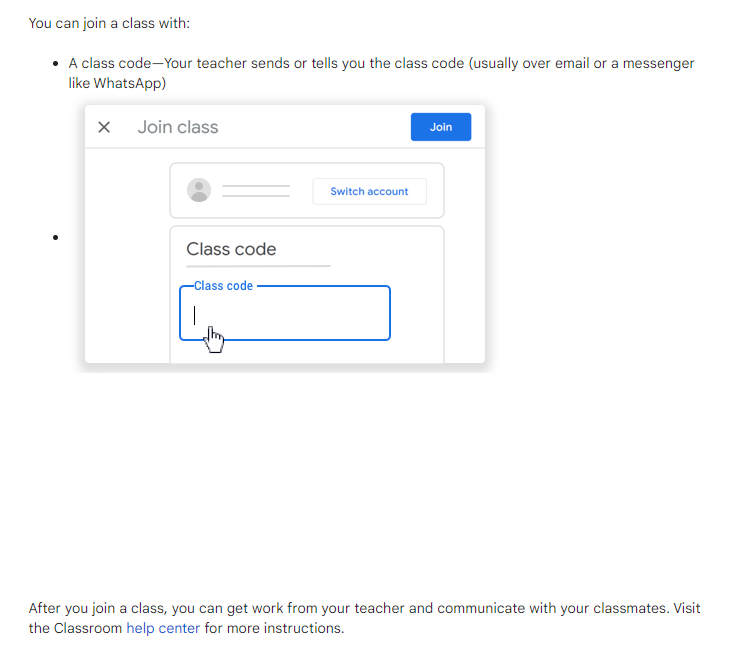This screenshot has width=755, height=657.
Task: Click the hand pointer cursor icon
Action: pos(214,339)
